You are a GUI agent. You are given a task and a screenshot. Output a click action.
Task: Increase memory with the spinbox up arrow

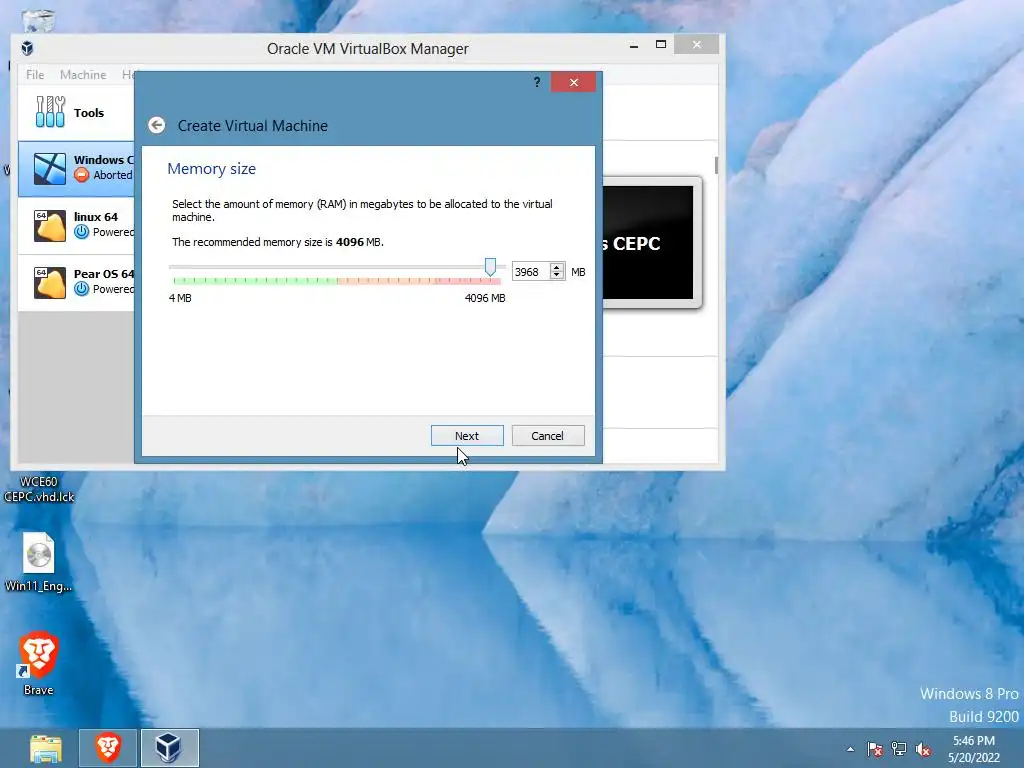tap(557, 267)
